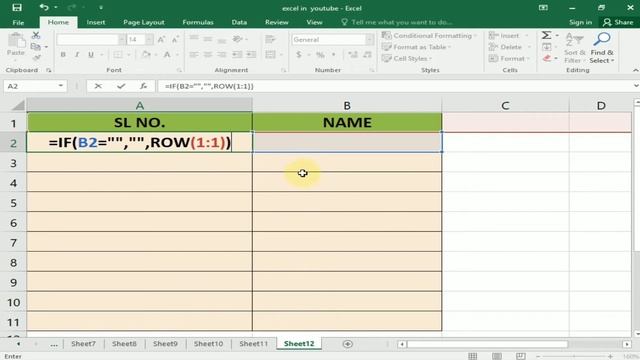Screen dimensions: 640x360
Task: Click the zoom slider in status bar
Action: (574, 356)
